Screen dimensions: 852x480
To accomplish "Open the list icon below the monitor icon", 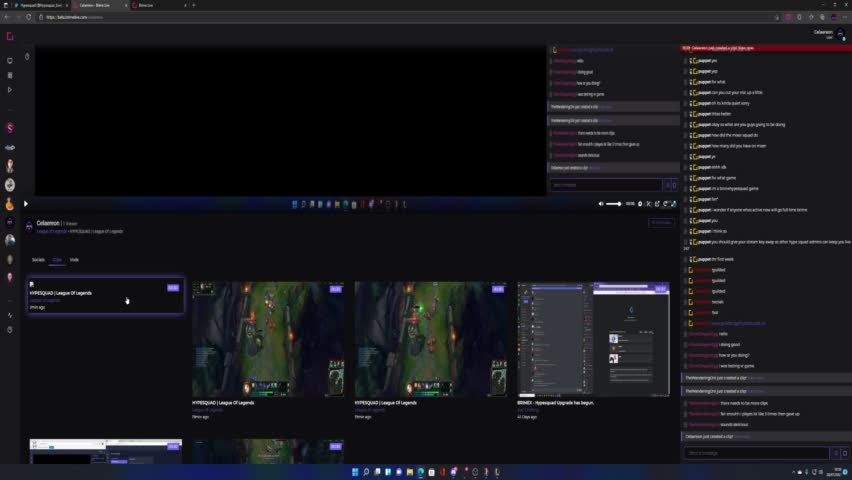I will tap(10, 76).
